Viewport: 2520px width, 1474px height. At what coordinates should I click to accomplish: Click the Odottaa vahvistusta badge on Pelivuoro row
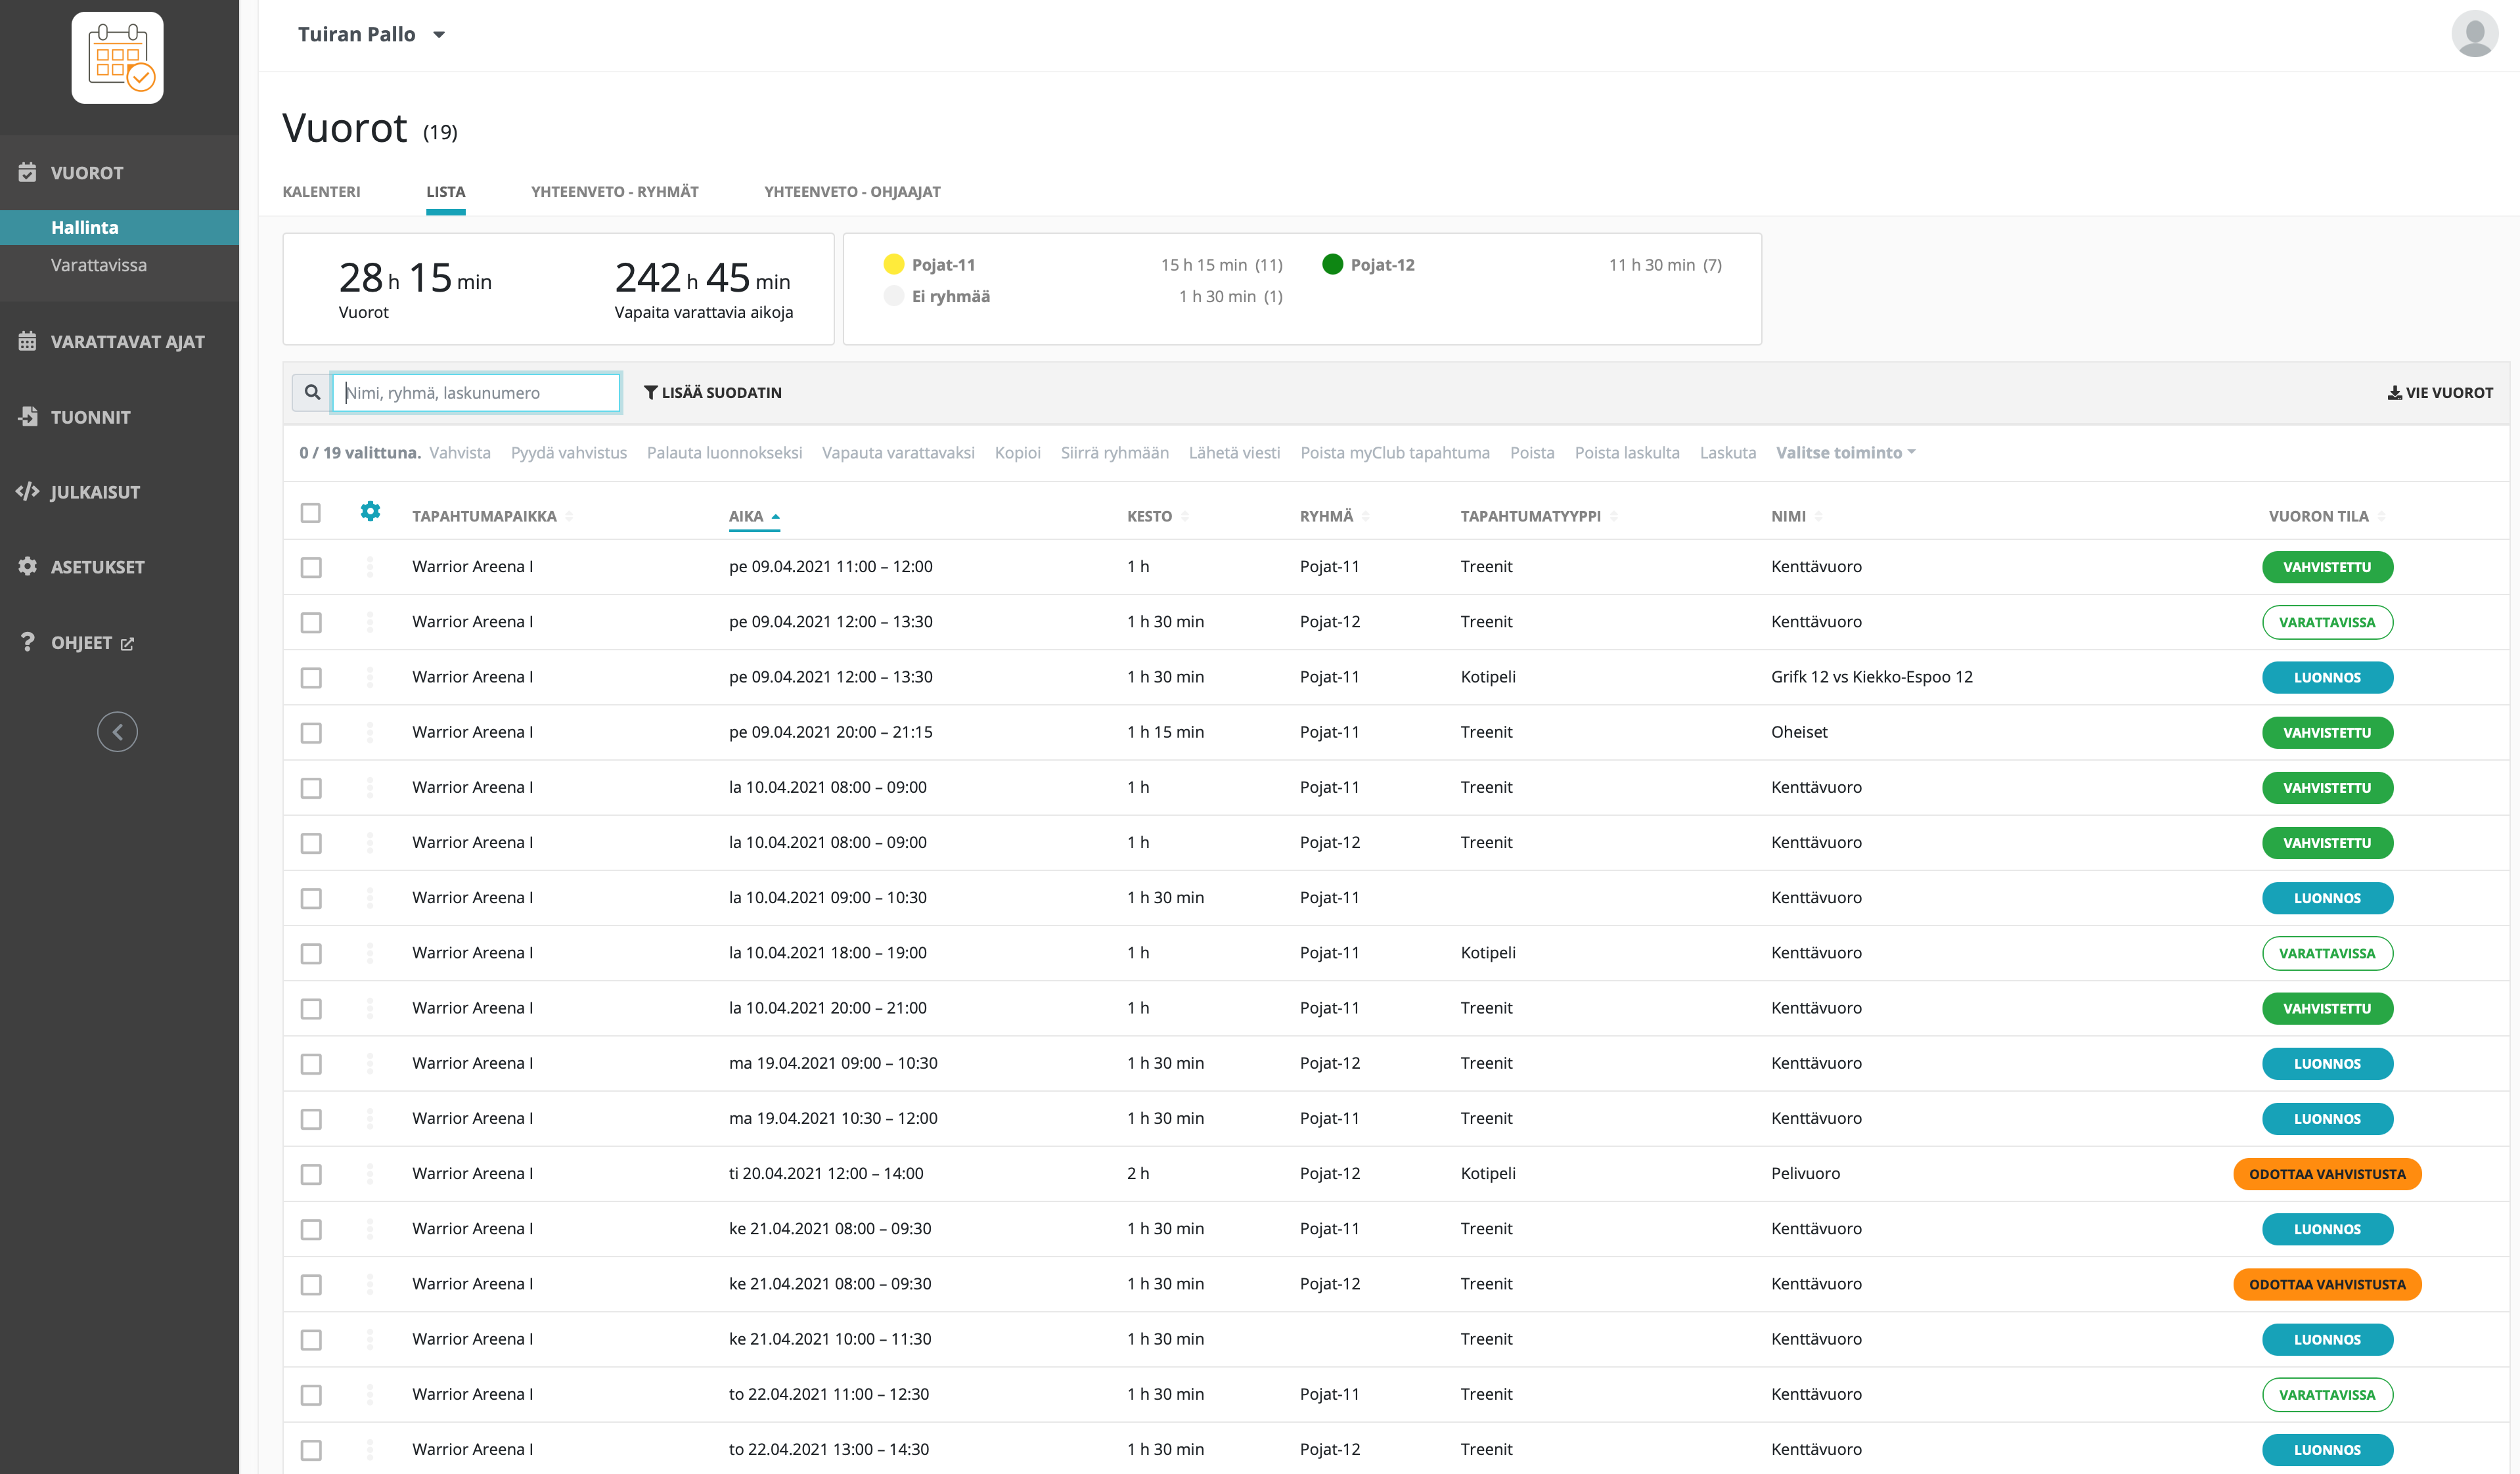(2327, 1174)
